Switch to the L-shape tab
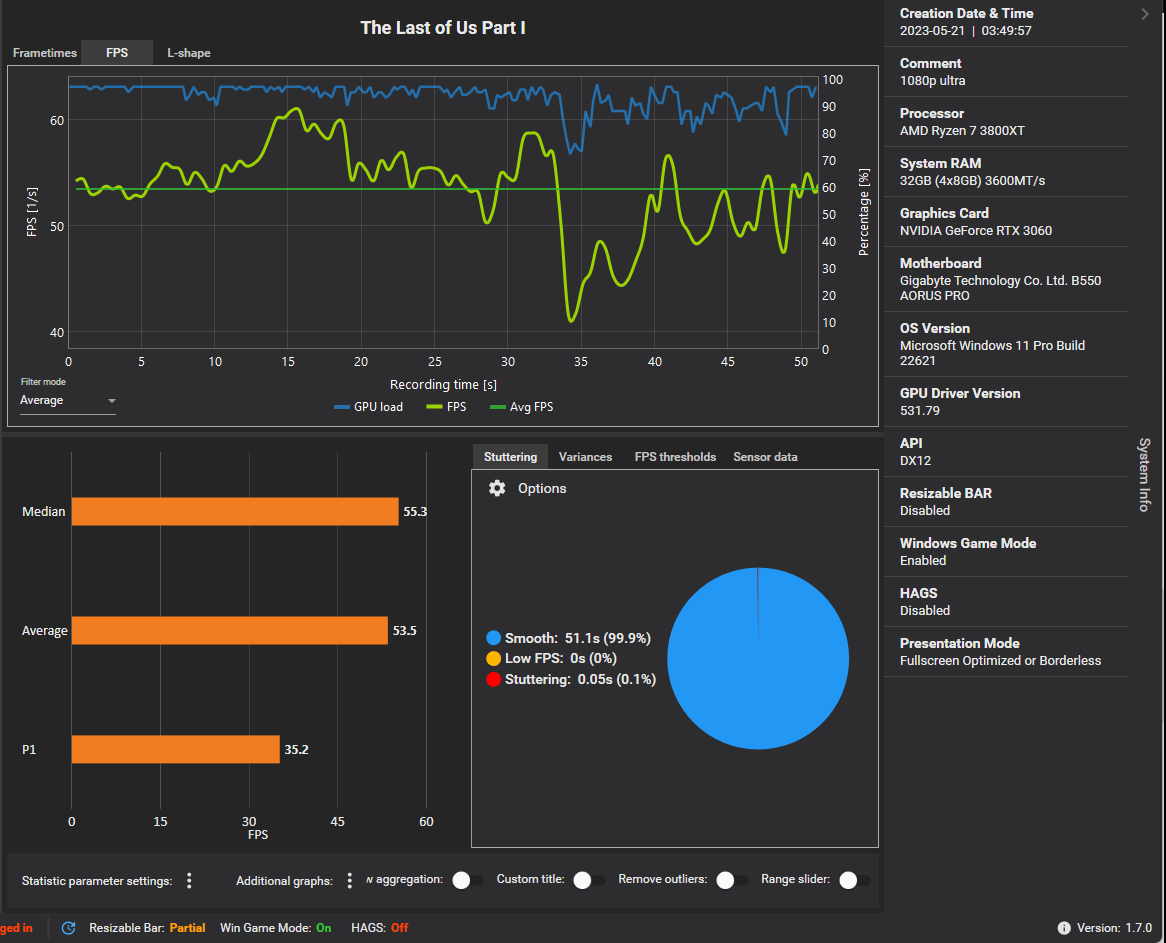The width and height of the screenshot is (1166, 943). click(189, 53)
